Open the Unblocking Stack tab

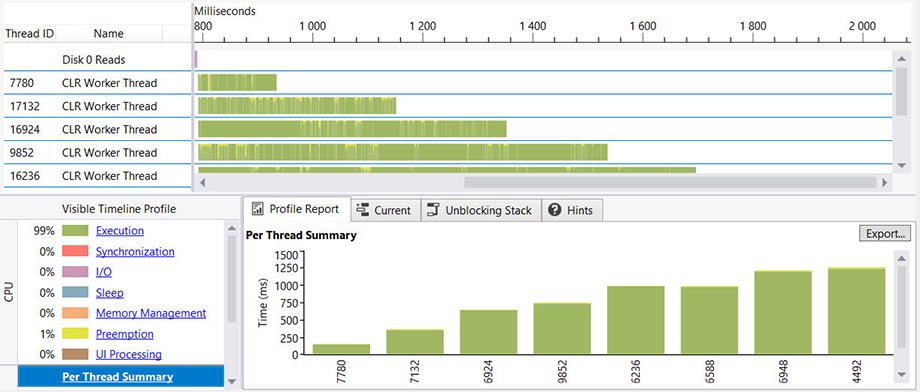click(x=481, y=210)
